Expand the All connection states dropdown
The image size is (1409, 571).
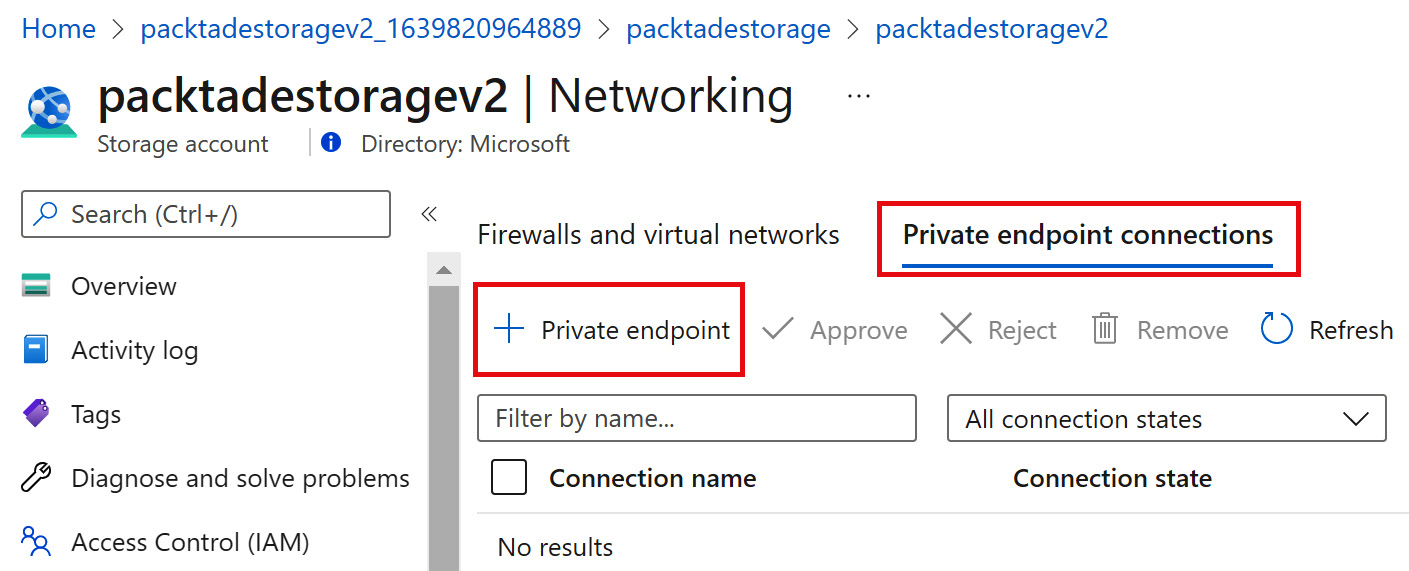tap(1166, 419)
